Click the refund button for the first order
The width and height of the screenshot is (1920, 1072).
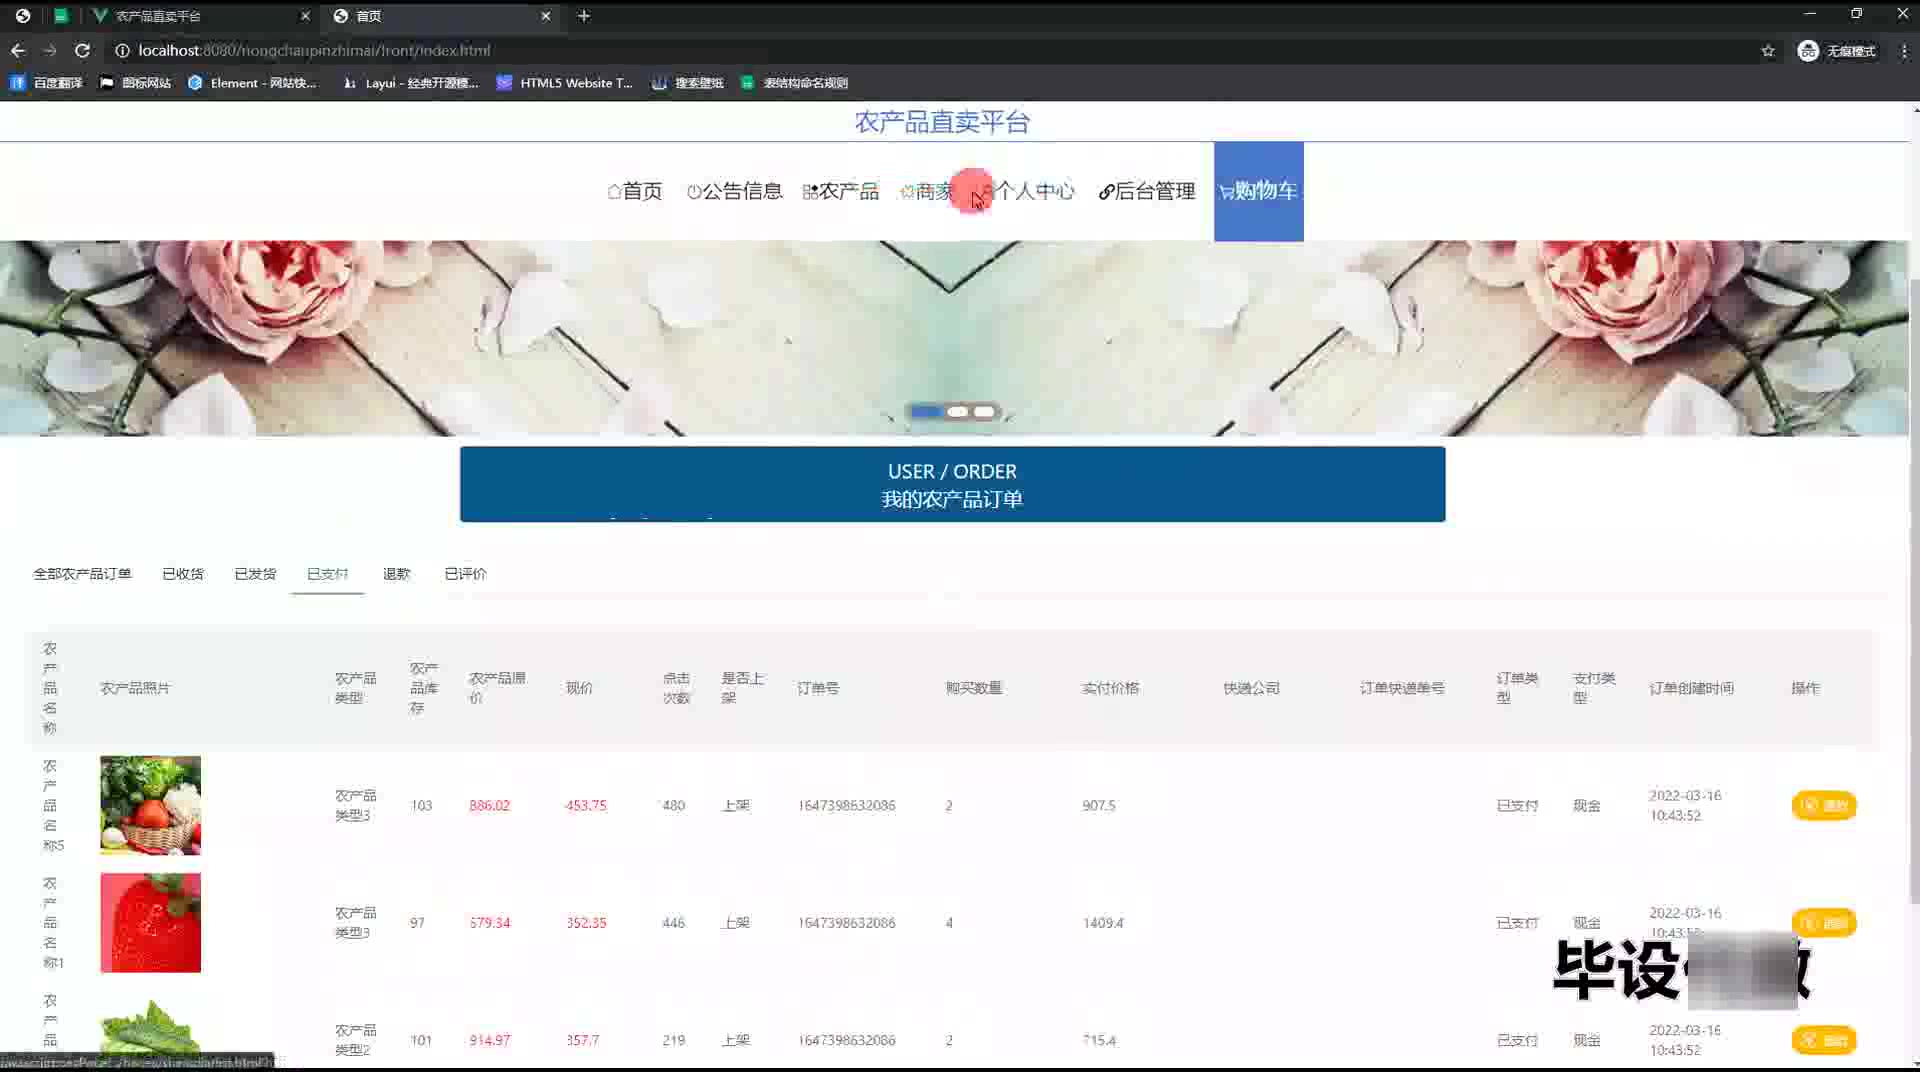[1824, 805]
